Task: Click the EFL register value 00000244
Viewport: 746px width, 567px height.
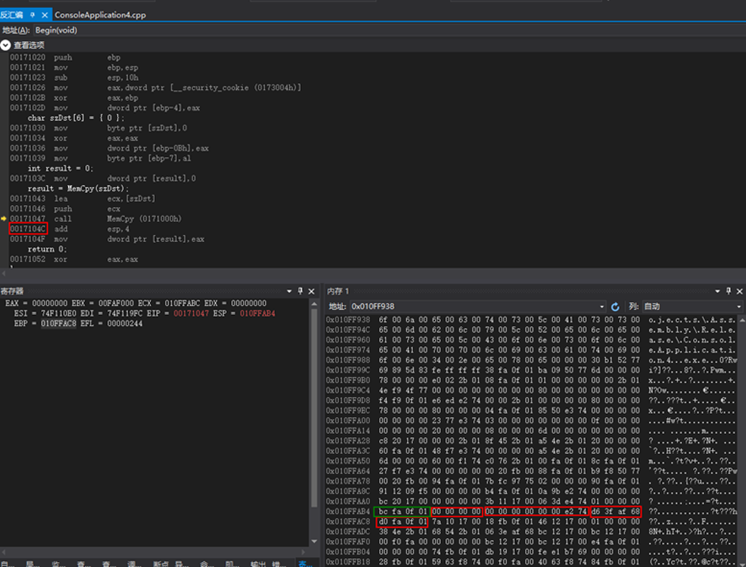Action: pyautogui.click(x=125, y=324)
